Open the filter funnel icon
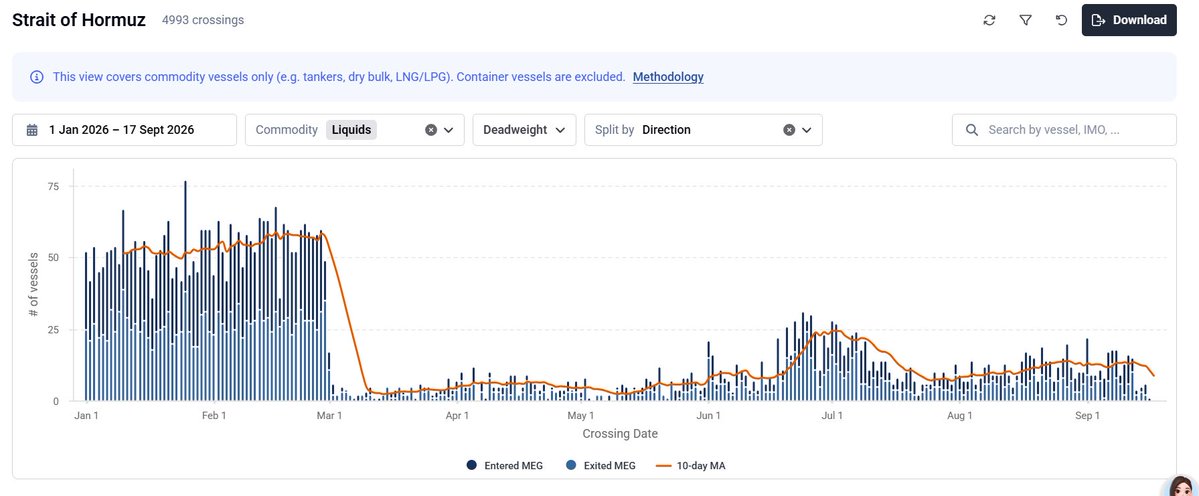Screen dimensions: 1199x496 [1025, 21]
